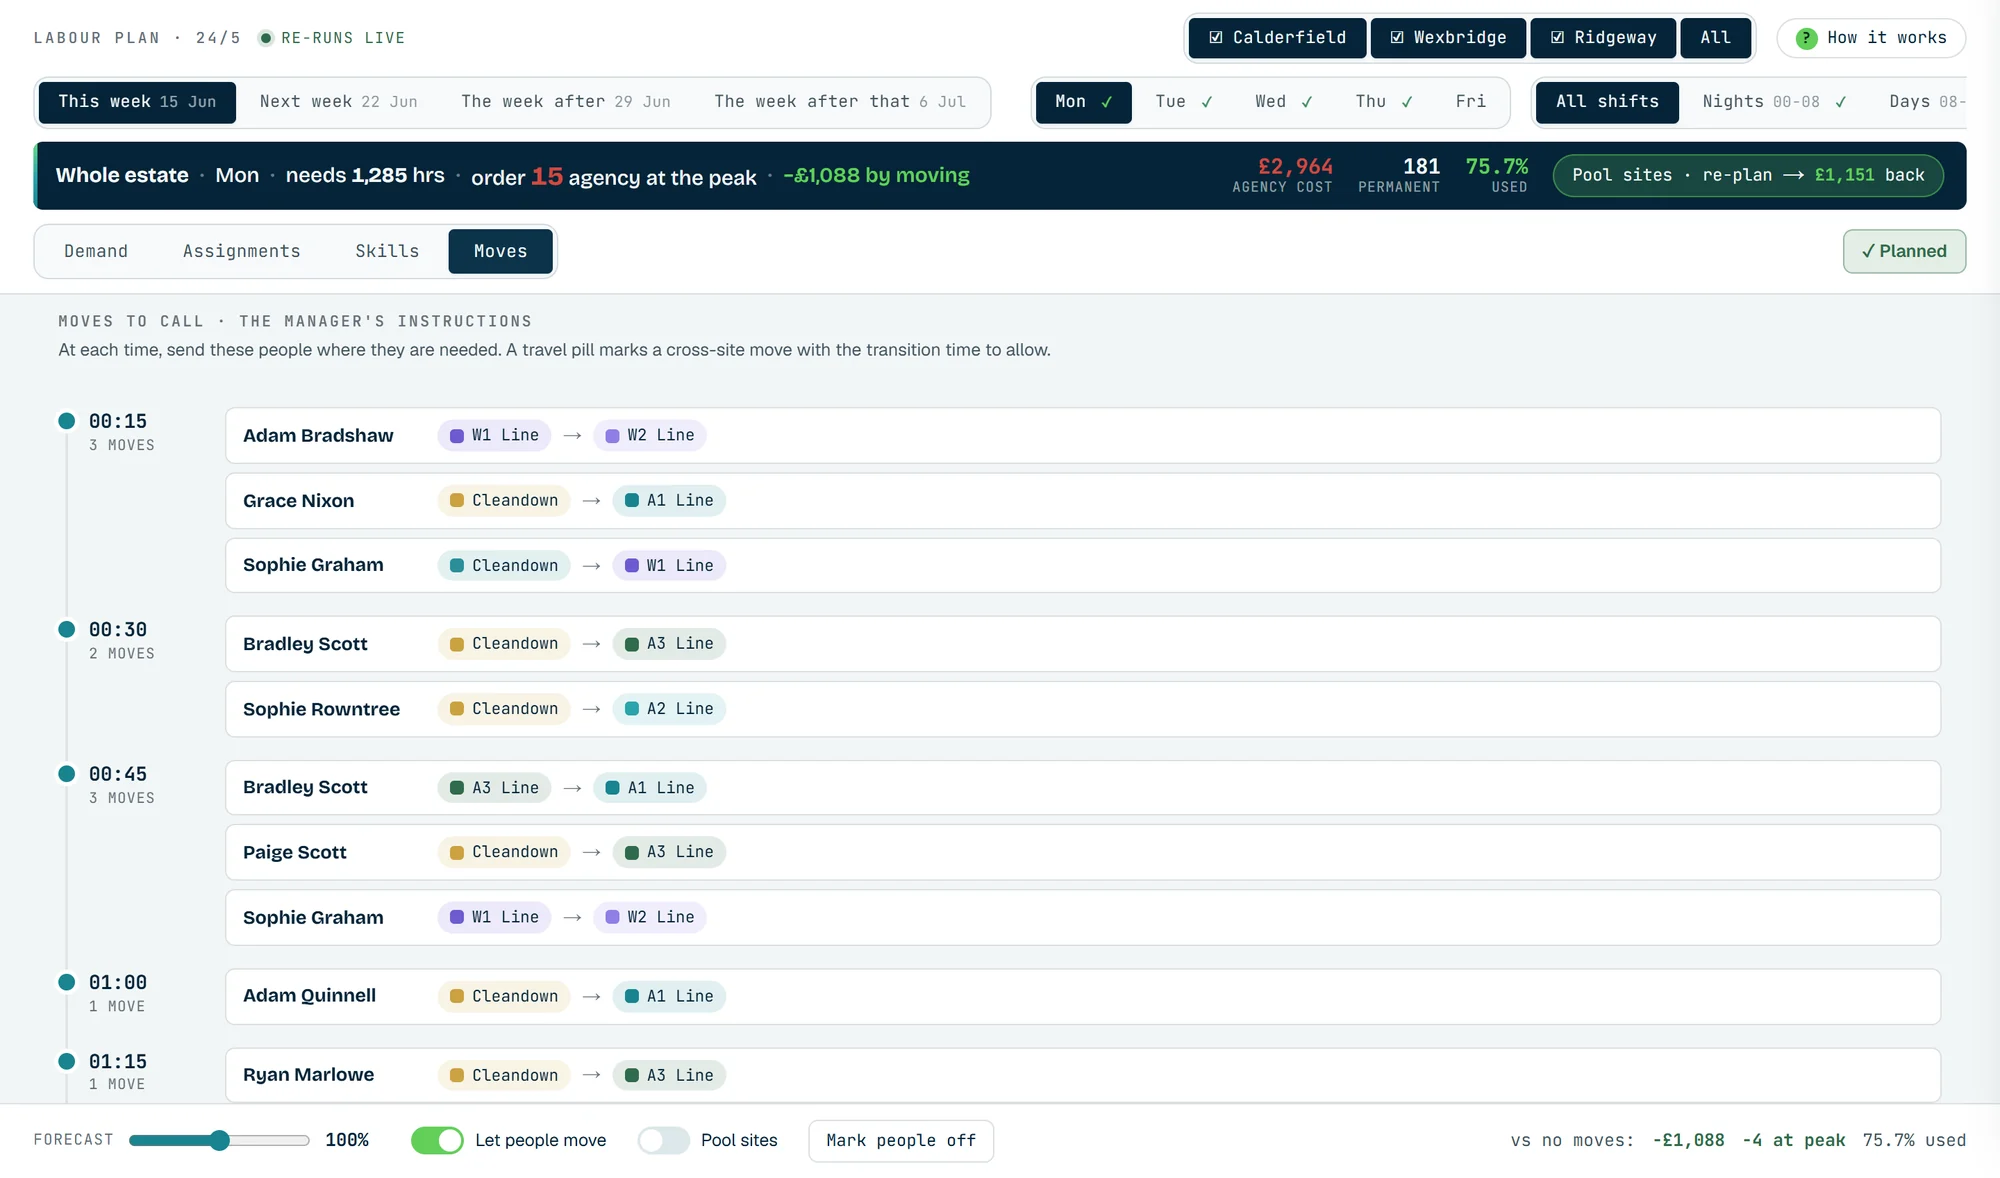Click the Planned status button

click(x=1904, y=251)
